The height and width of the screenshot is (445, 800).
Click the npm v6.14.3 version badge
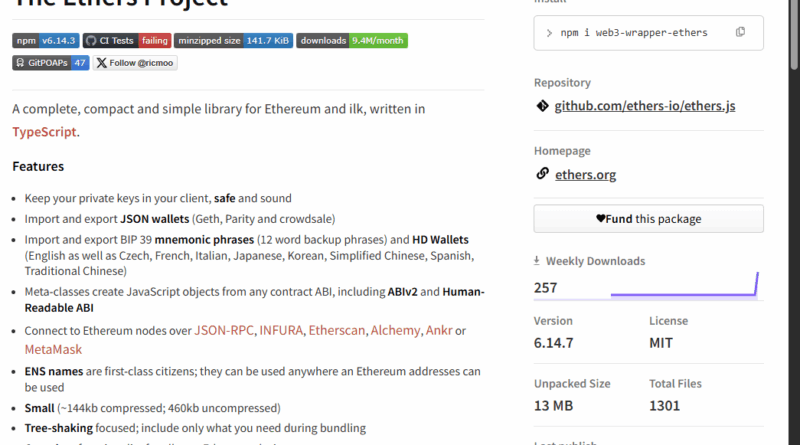pos(46,40)
